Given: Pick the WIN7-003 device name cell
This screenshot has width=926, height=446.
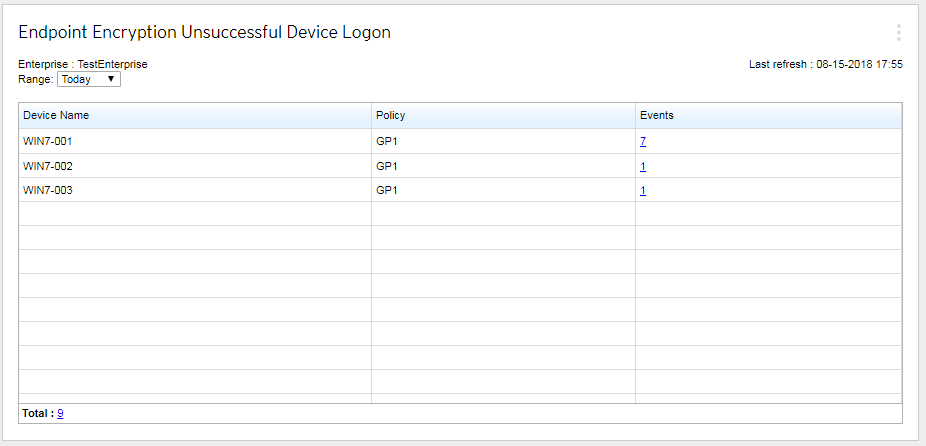Looking at the screenshot, I should click(48, 190).
